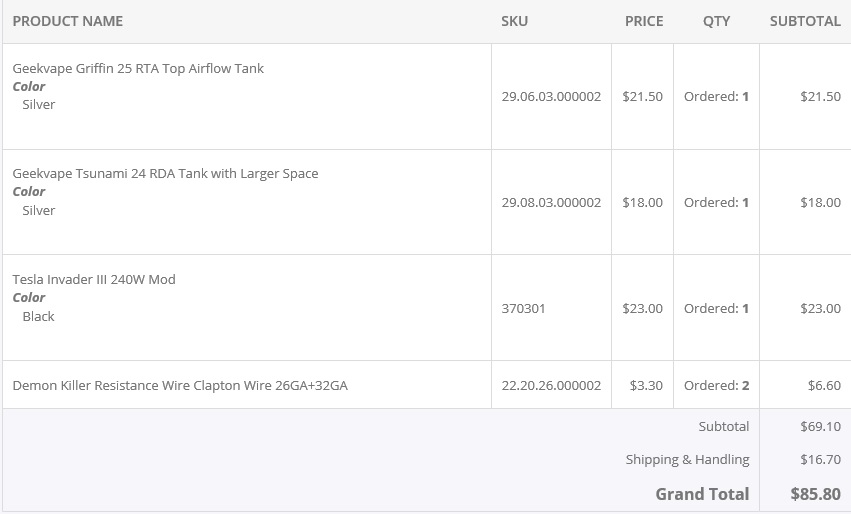Click the Black color option of Tesla Invader
851x514 pixels.
38,316
